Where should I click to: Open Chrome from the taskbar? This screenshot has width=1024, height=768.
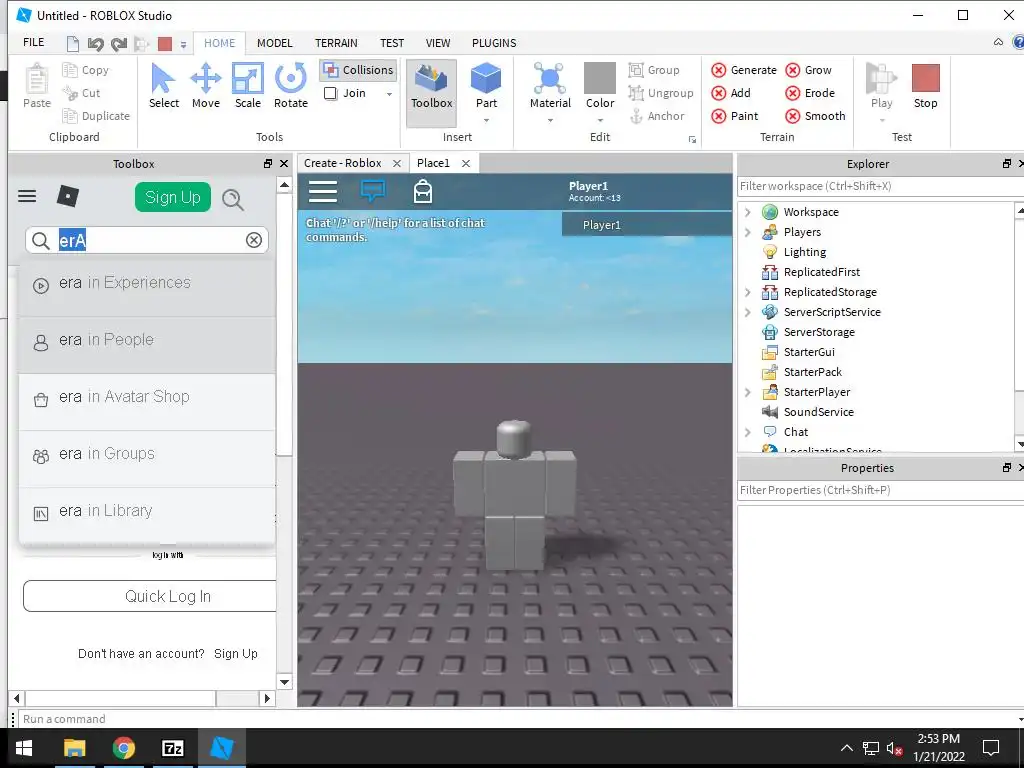[x=123, y=748]
